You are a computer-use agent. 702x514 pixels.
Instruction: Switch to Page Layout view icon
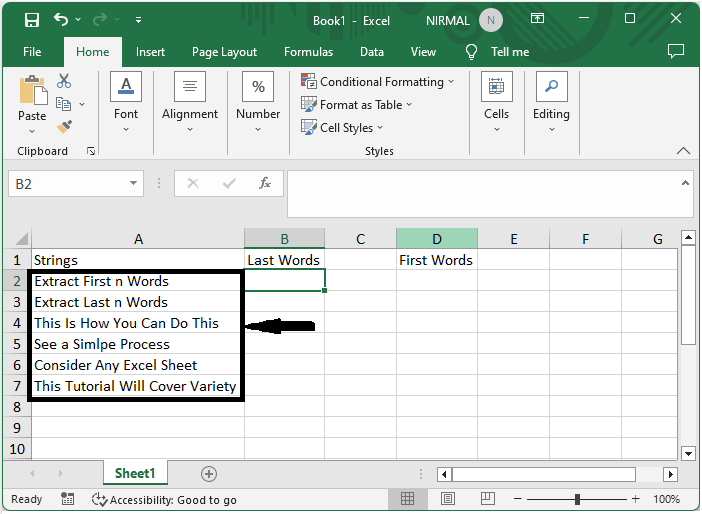(x=448, y=499)
